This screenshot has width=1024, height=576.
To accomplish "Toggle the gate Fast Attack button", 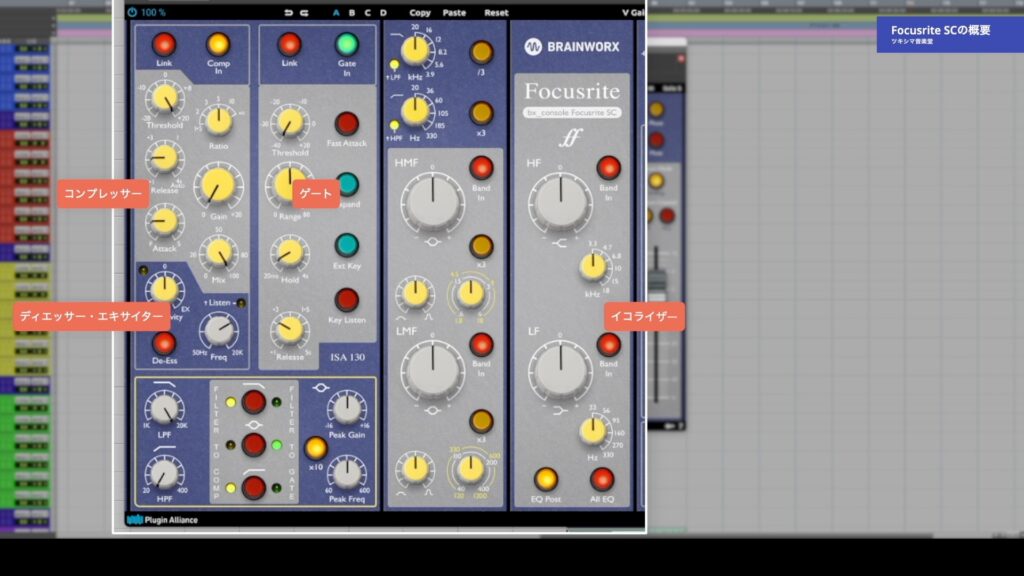I will coord(347,123).
